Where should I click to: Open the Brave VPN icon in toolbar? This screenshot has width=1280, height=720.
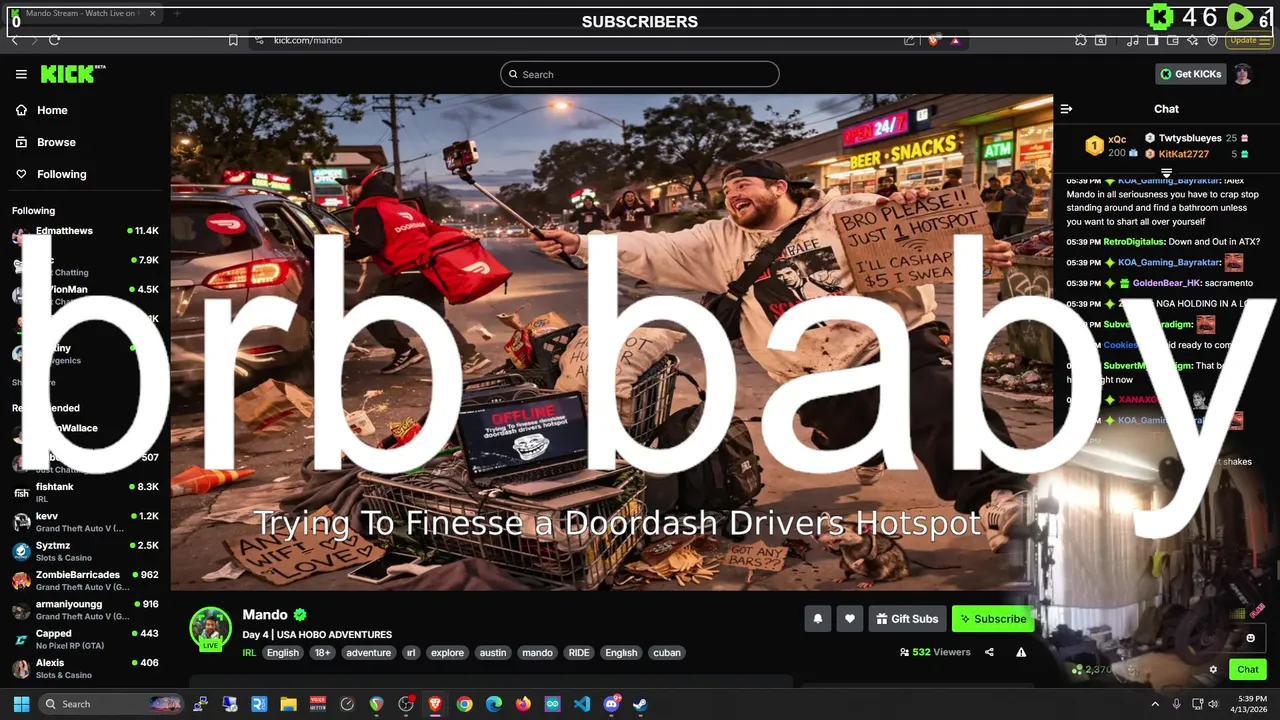click(1212, 40)
